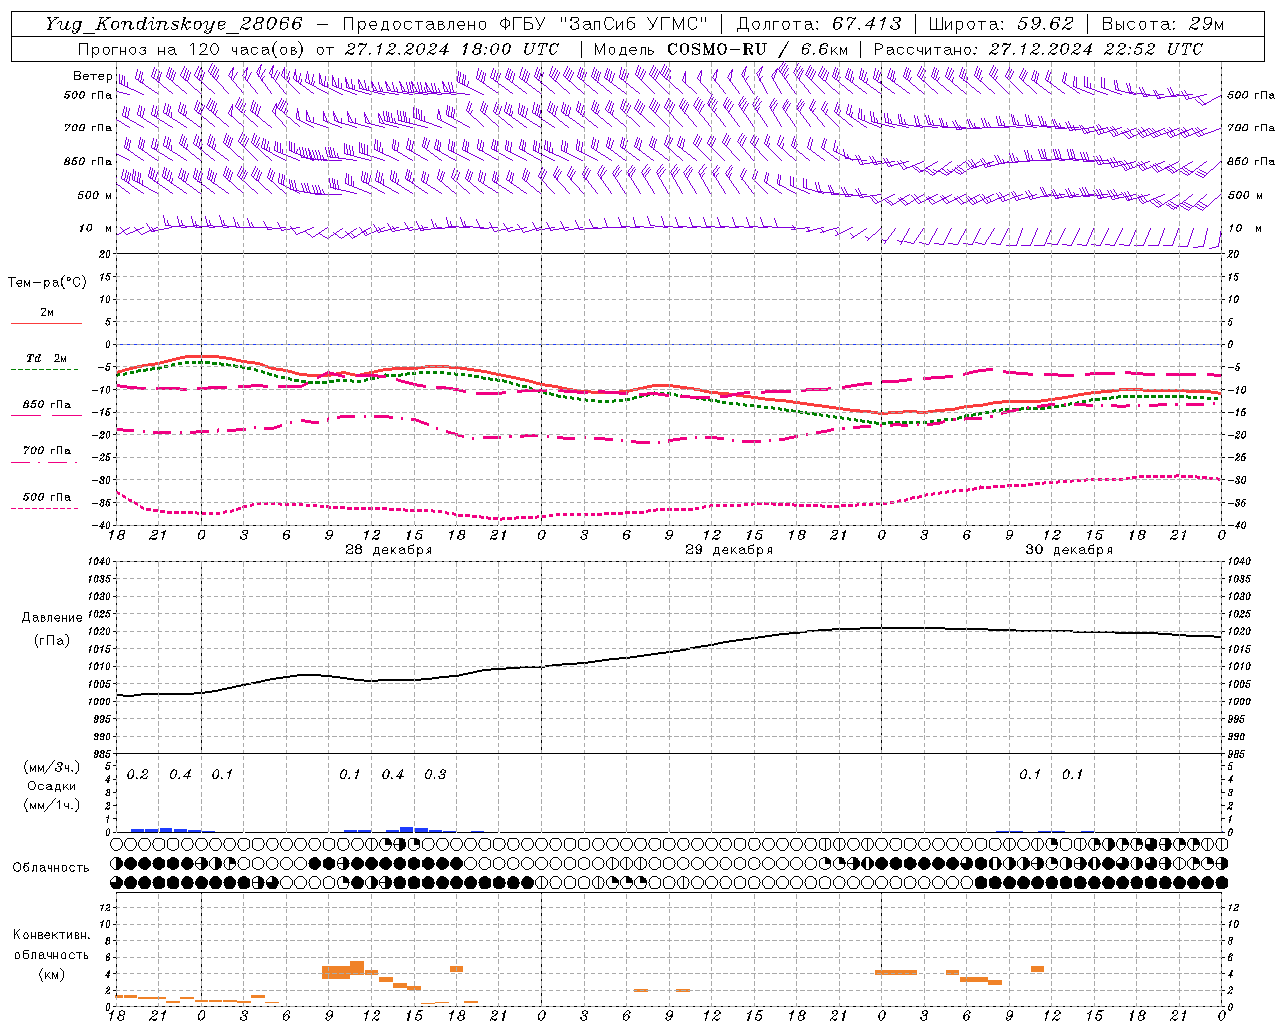Viewport: 1280px width, 1024px height.
Task: Click the 500 гПа dotted legend line sample
Action: point(44,508)
